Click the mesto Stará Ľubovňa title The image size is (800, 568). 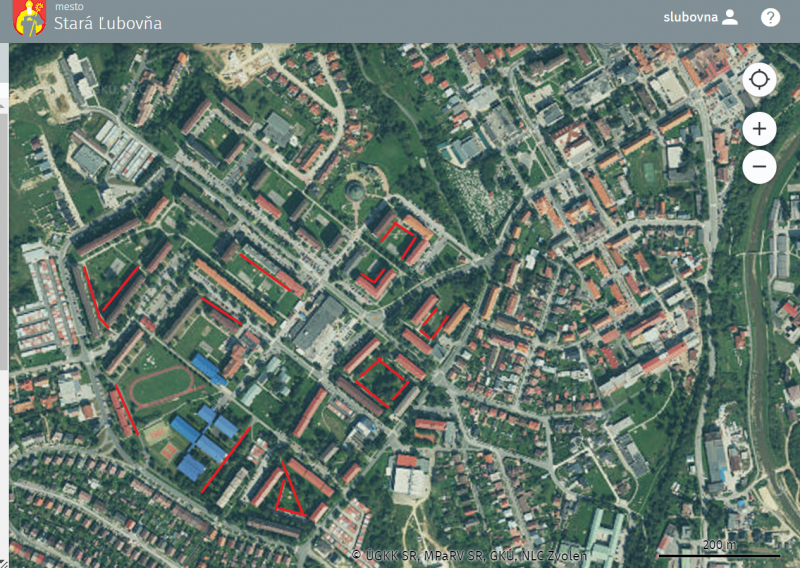pyautogui.click(x=108, y=17)
